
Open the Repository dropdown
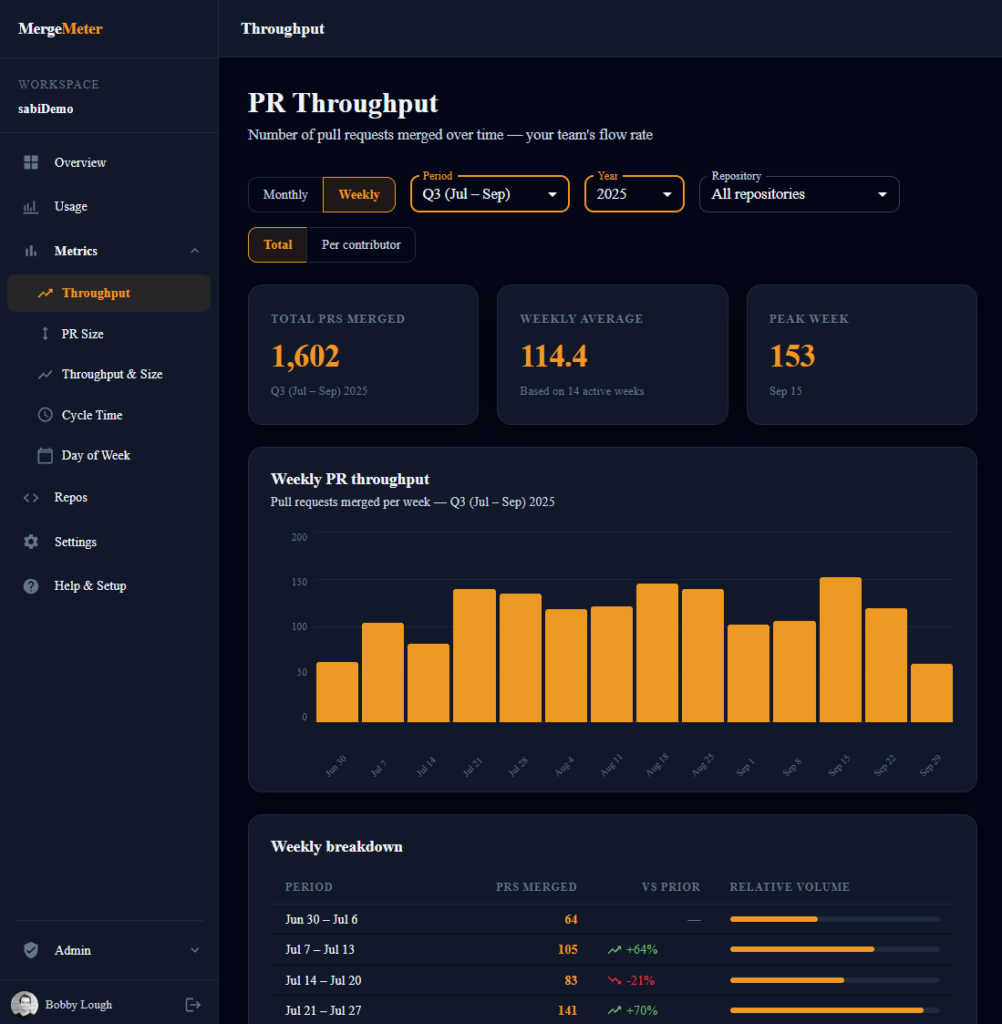[798, 194]
